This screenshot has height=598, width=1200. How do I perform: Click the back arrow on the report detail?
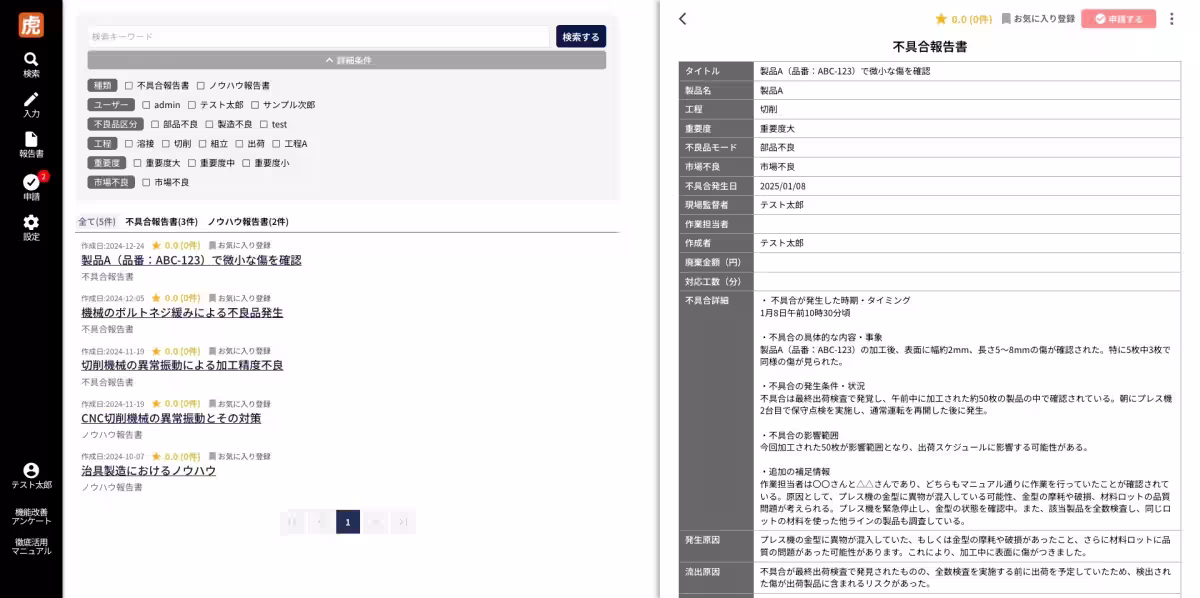[x=683, y=19]
